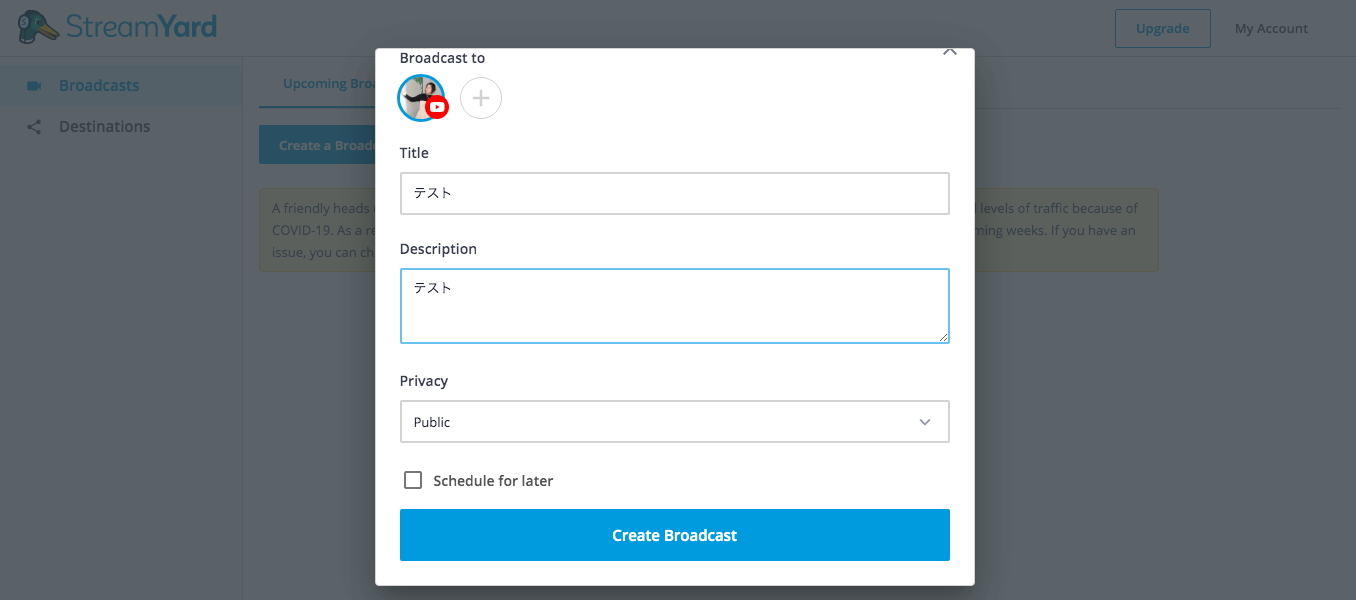Screen dimensions: 1356x600
Task: Click the Description textarea resize handle
Action: [x=943, y=337]
